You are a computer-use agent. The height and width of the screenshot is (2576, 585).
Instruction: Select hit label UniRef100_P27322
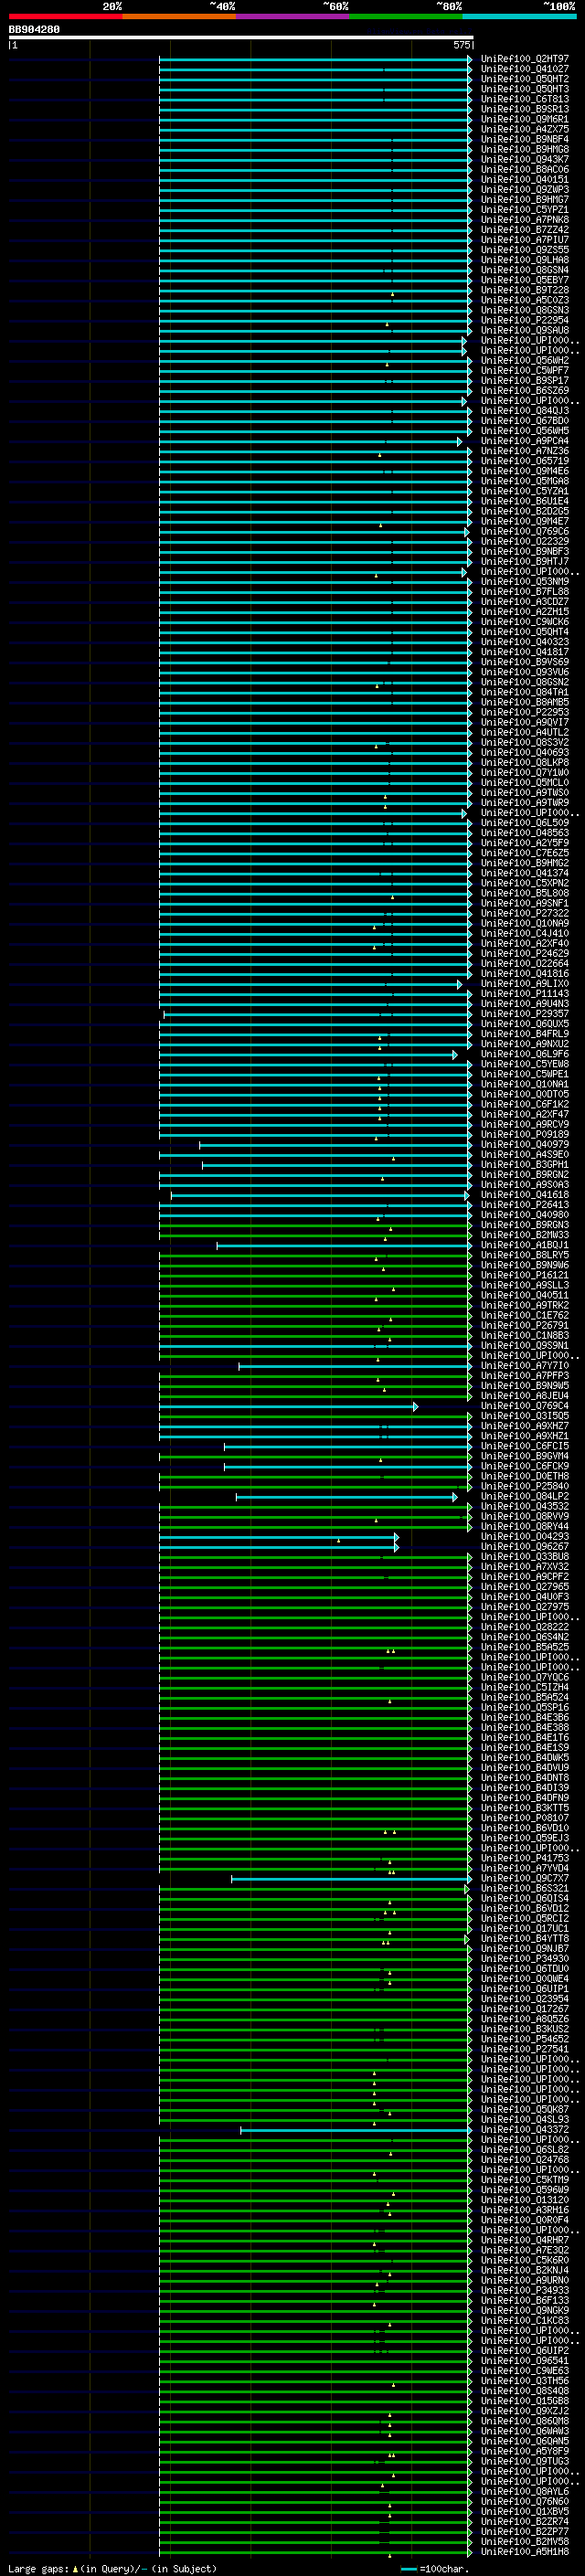tap(525, 913)
